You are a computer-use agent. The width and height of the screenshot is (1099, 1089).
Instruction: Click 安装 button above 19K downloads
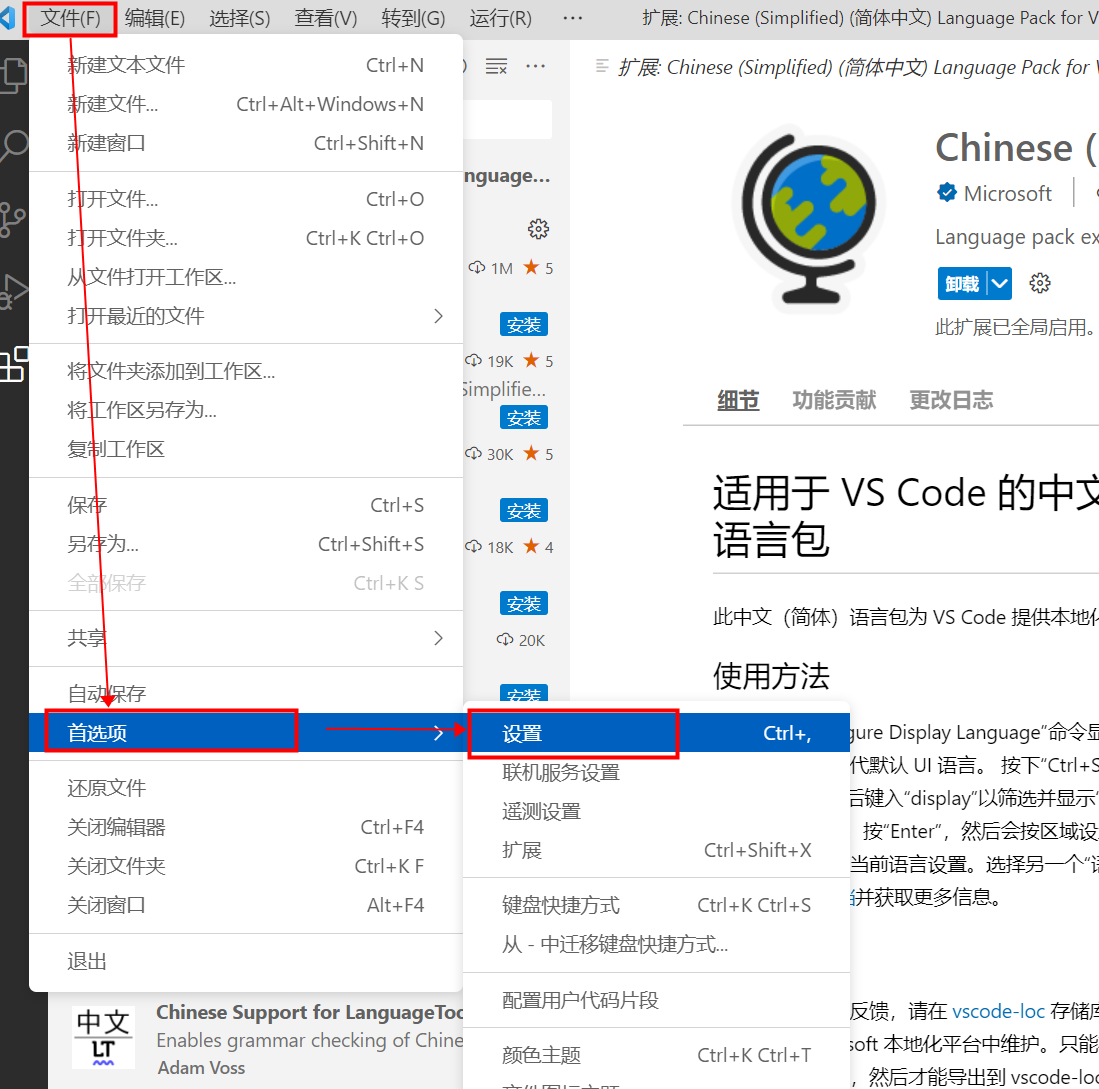click(524, 324)
